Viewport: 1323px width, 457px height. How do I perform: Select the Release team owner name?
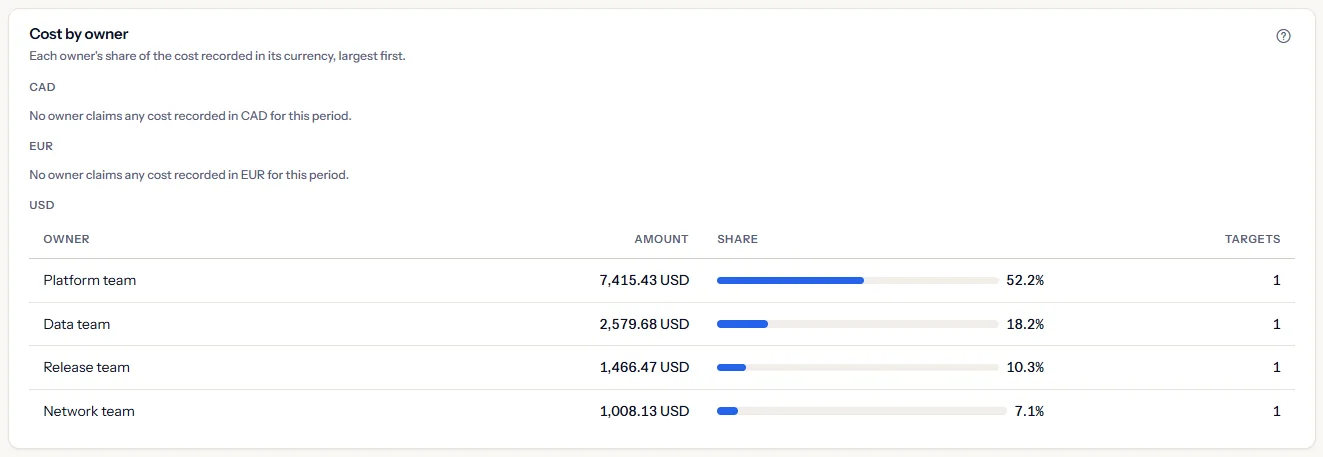coord(87,368)
